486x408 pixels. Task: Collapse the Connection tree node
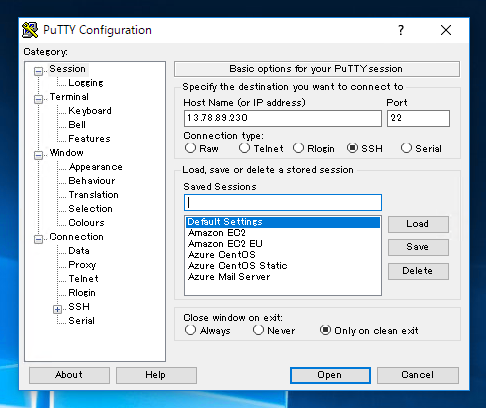38,239
